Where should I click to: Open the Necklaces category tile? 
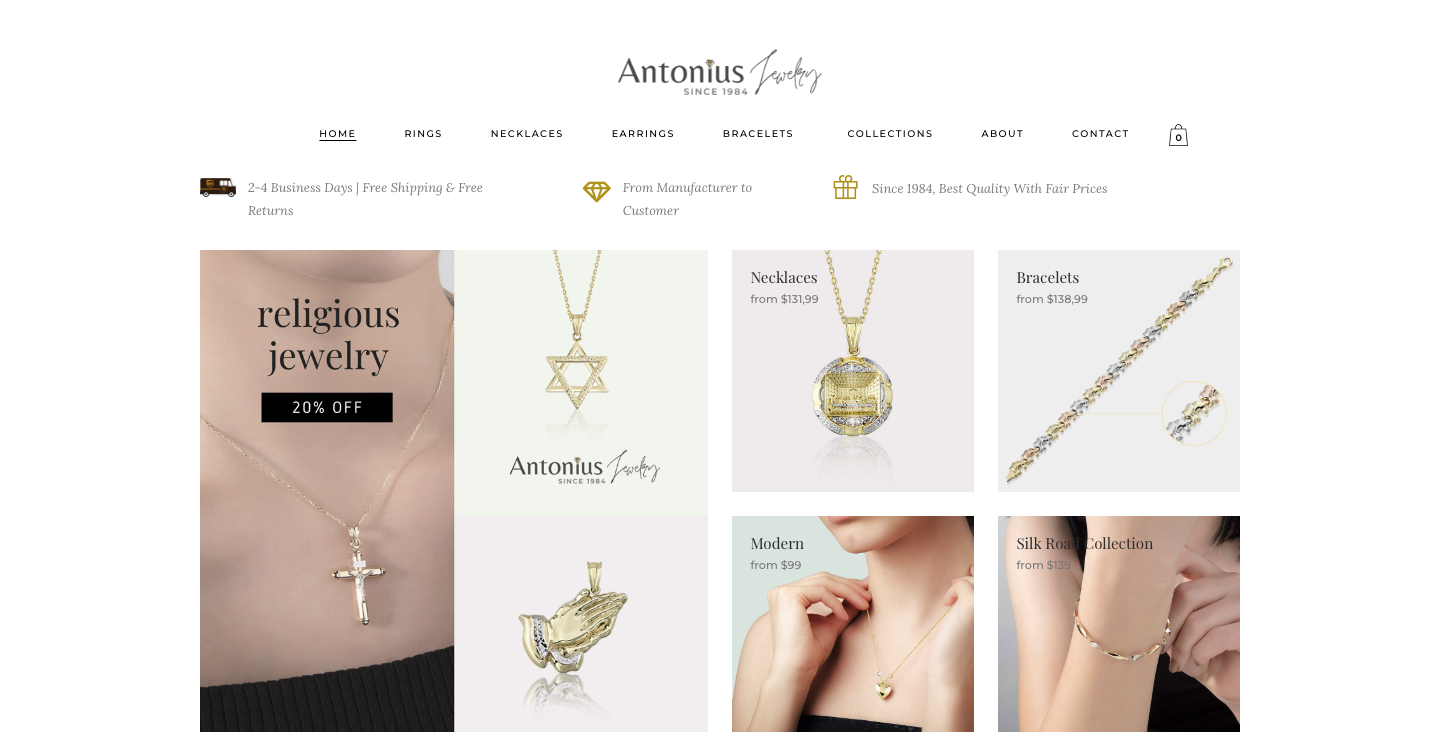click(853, 371)
